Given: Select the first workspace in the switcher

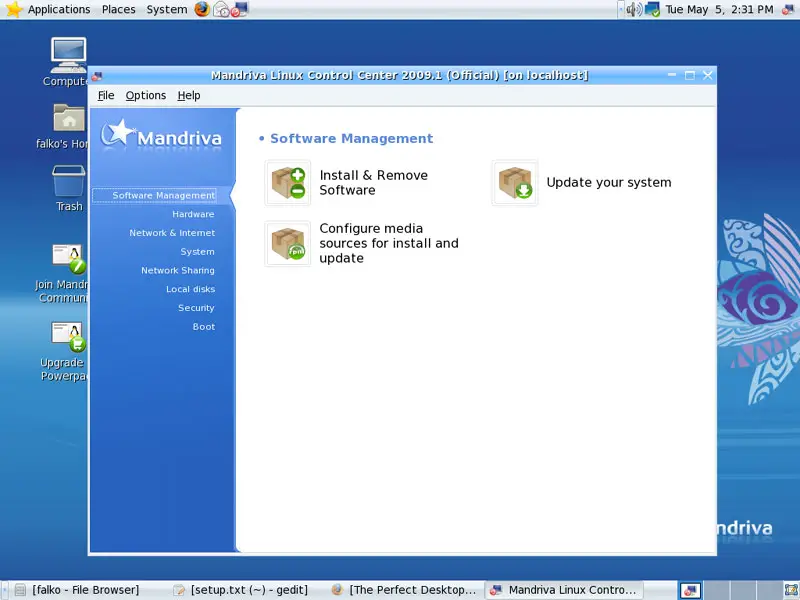Looking at the screenshot, I should [x=690, y=590].
